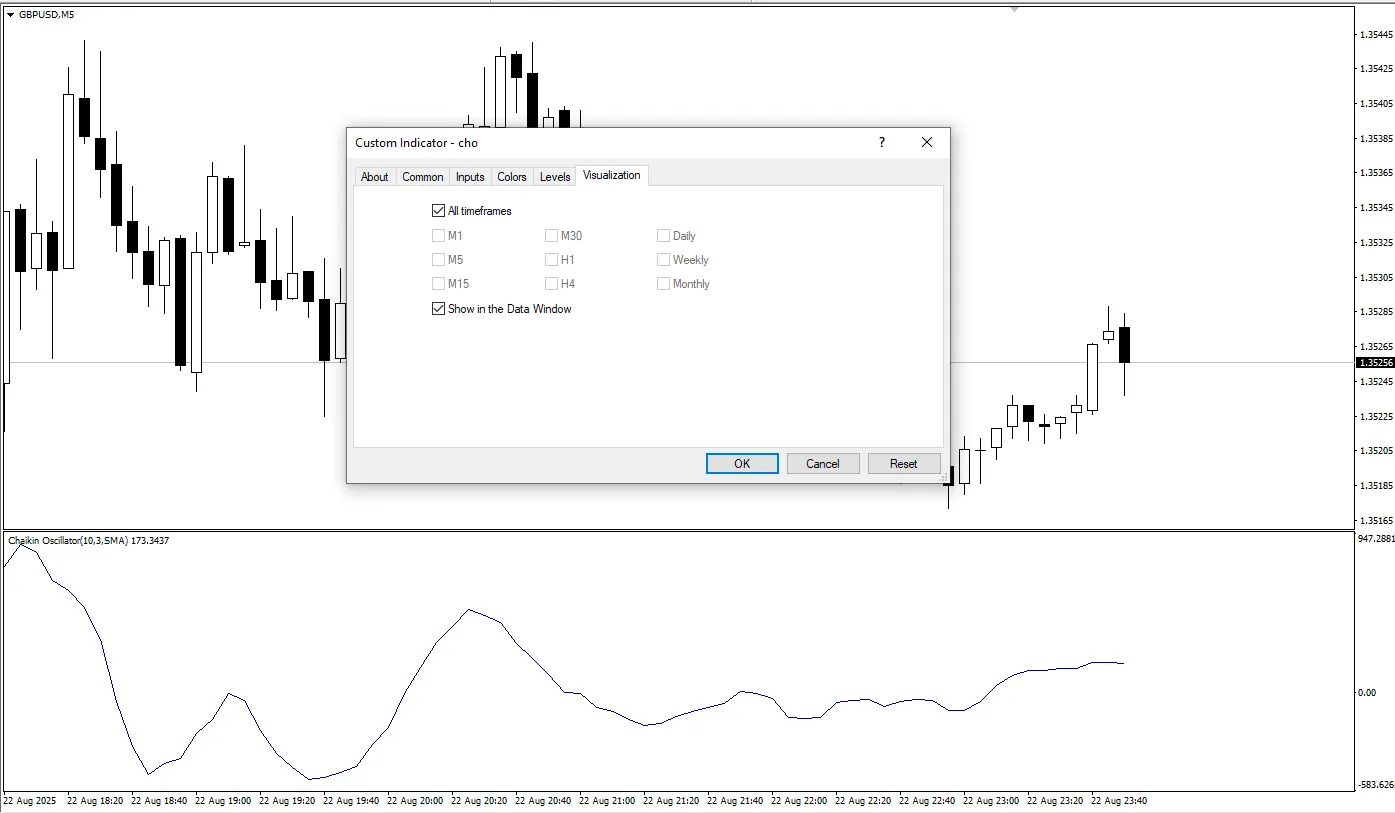Toggle the Weekly timeframe checkbox
The height and width of the screenshot is (813, 1395).
click(663, 260)
